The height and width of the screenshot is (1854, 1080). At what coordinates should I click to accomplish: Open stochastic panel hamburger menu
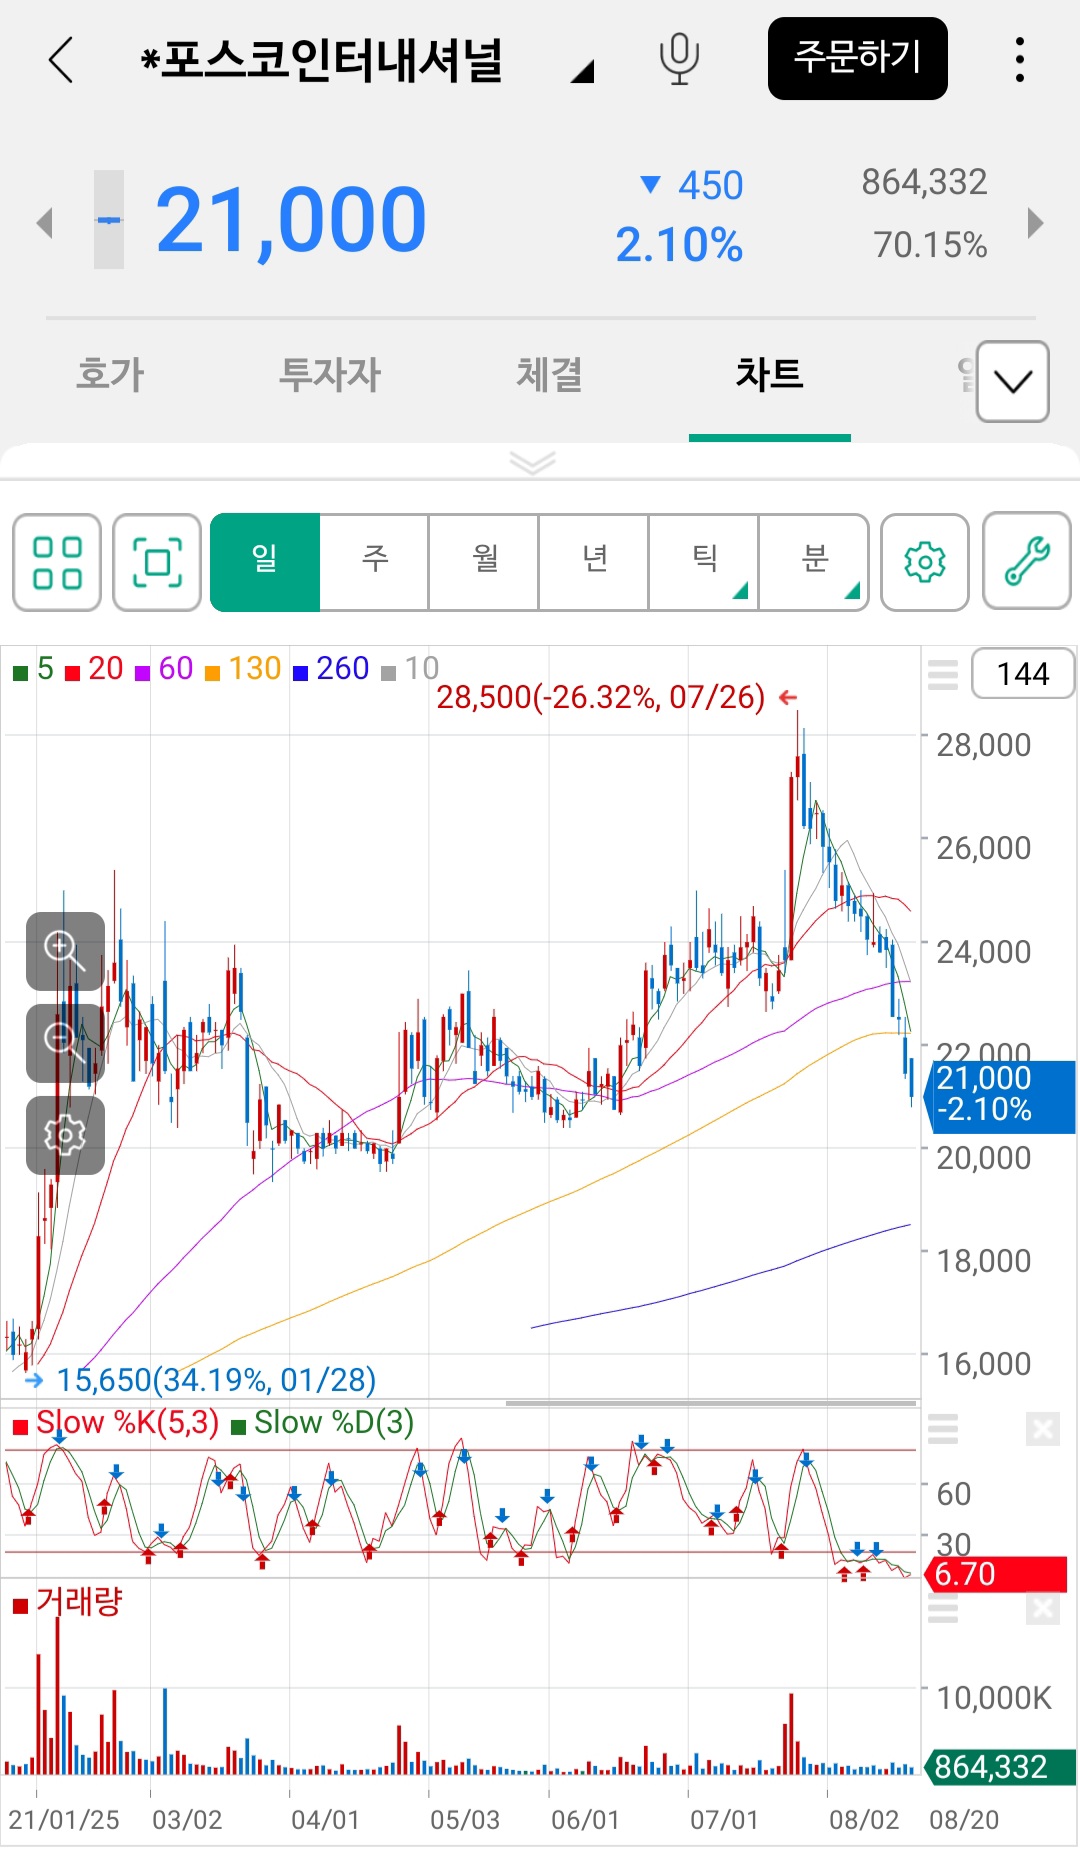(x=943, y=1429)
